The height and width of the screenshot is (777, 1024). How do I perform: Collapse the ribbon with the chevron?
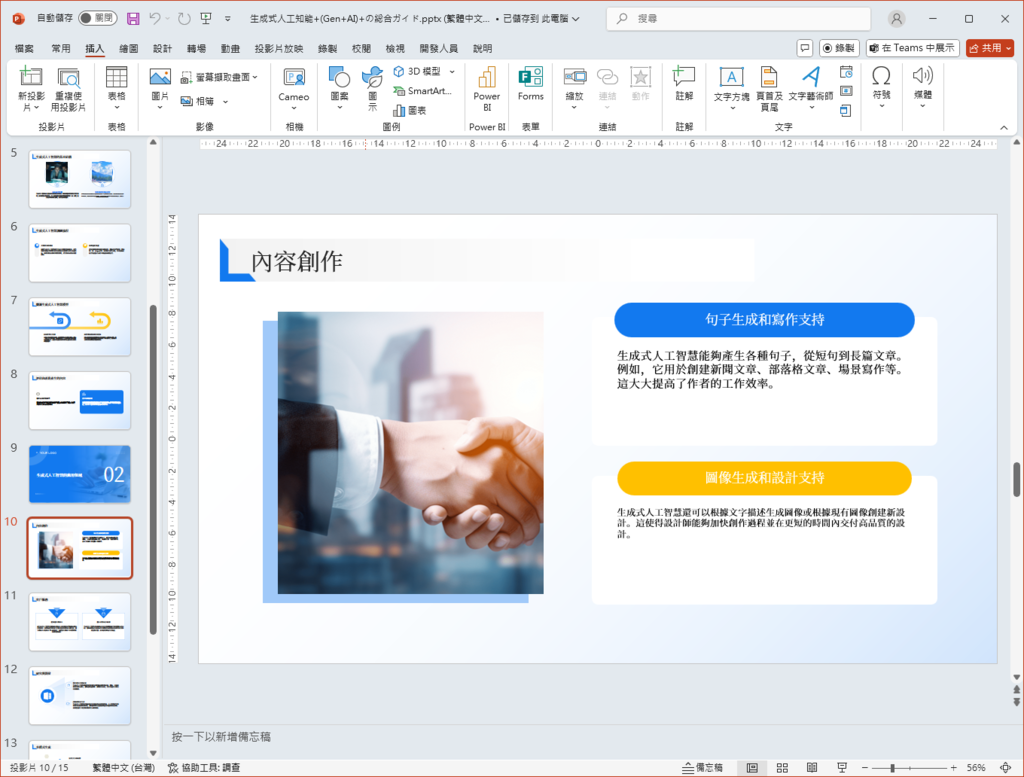1004,127
